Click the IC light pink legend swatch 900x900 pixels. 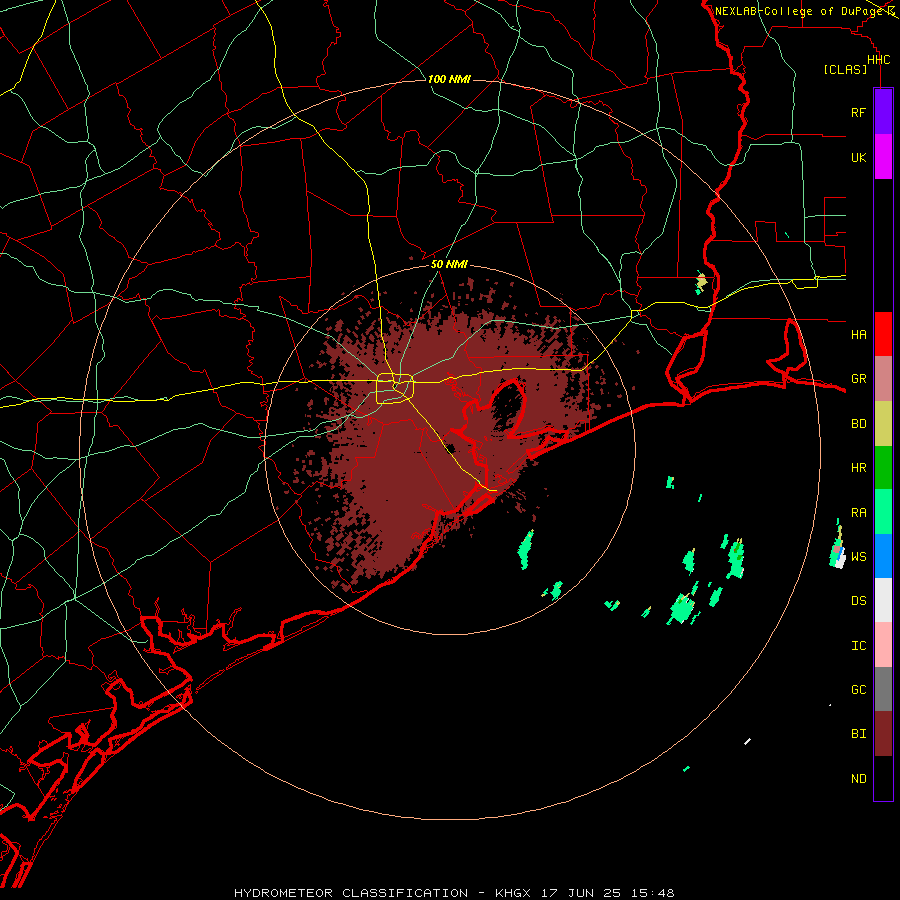883,645
